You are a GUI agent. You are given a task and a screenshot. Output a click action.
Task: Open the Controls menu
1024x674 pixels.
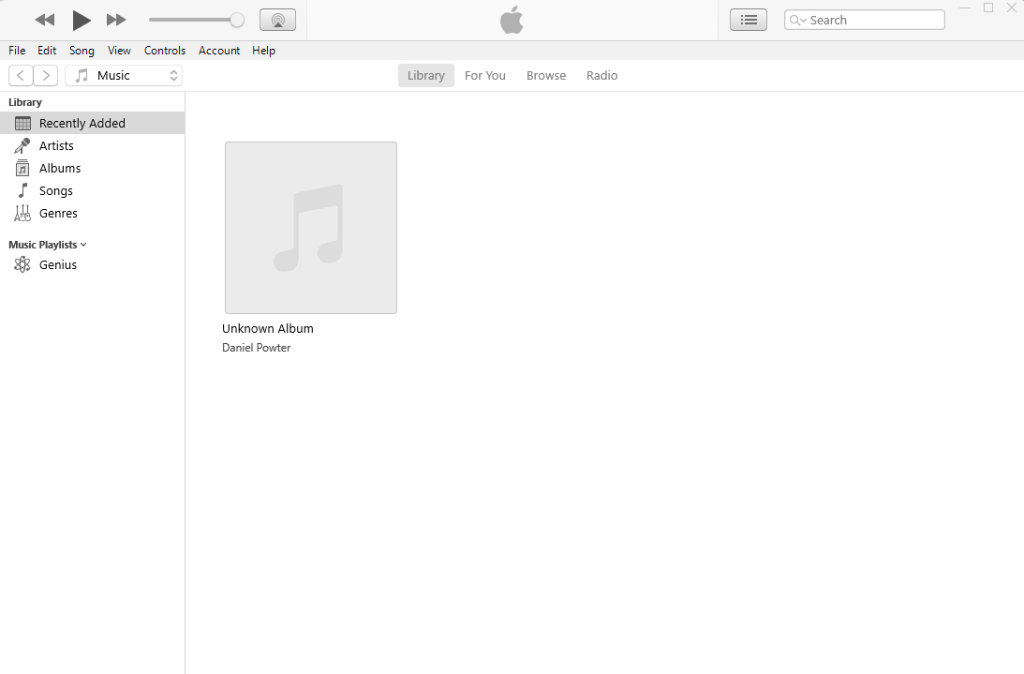(x=164, y=50)
